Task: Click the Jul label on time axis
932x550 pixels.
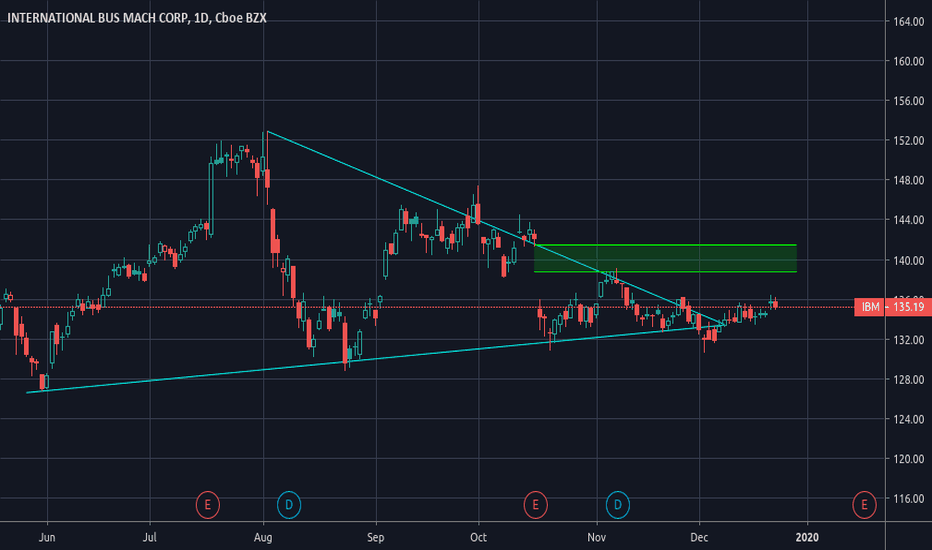Action: coord(150,538)
